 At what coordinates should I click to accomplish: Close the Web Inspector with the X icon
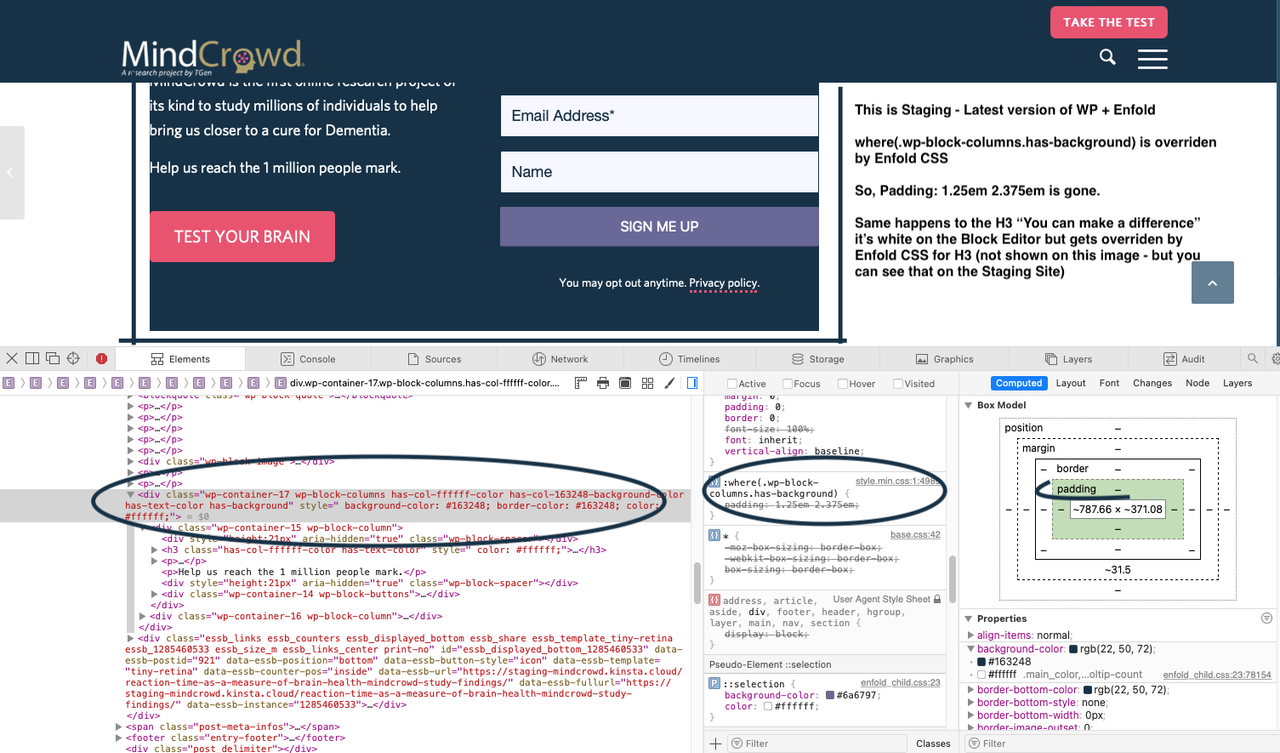click(x=11, y=358)
